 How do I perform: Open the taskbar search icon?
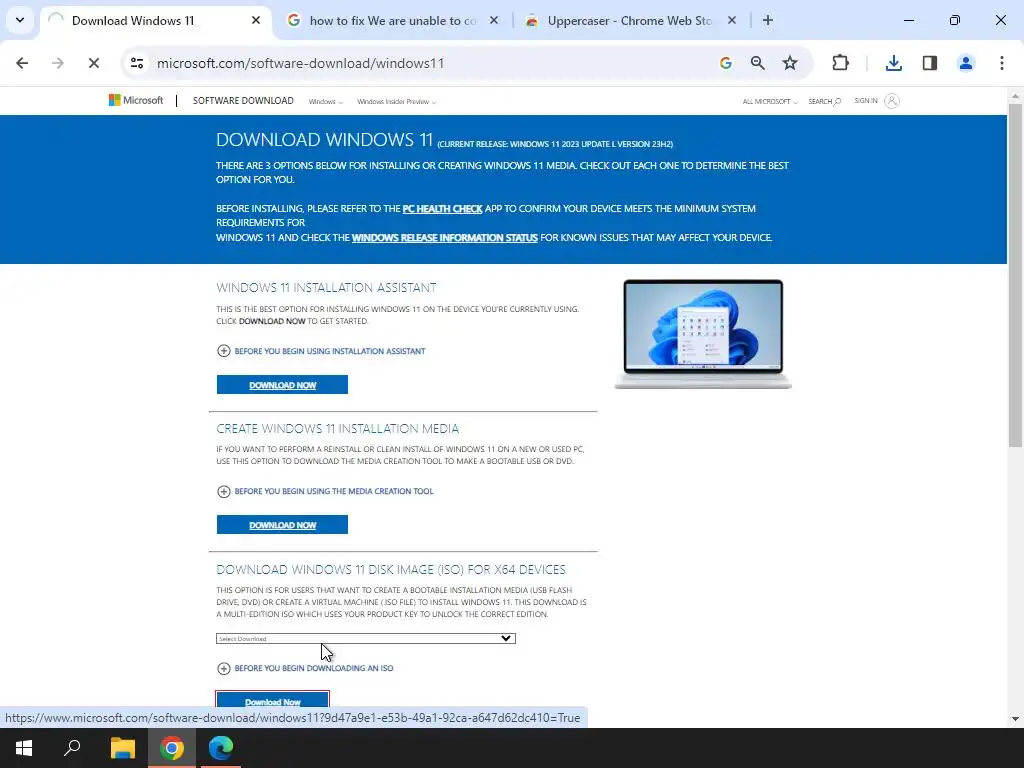pyautogui.click(x=72, y=748)
